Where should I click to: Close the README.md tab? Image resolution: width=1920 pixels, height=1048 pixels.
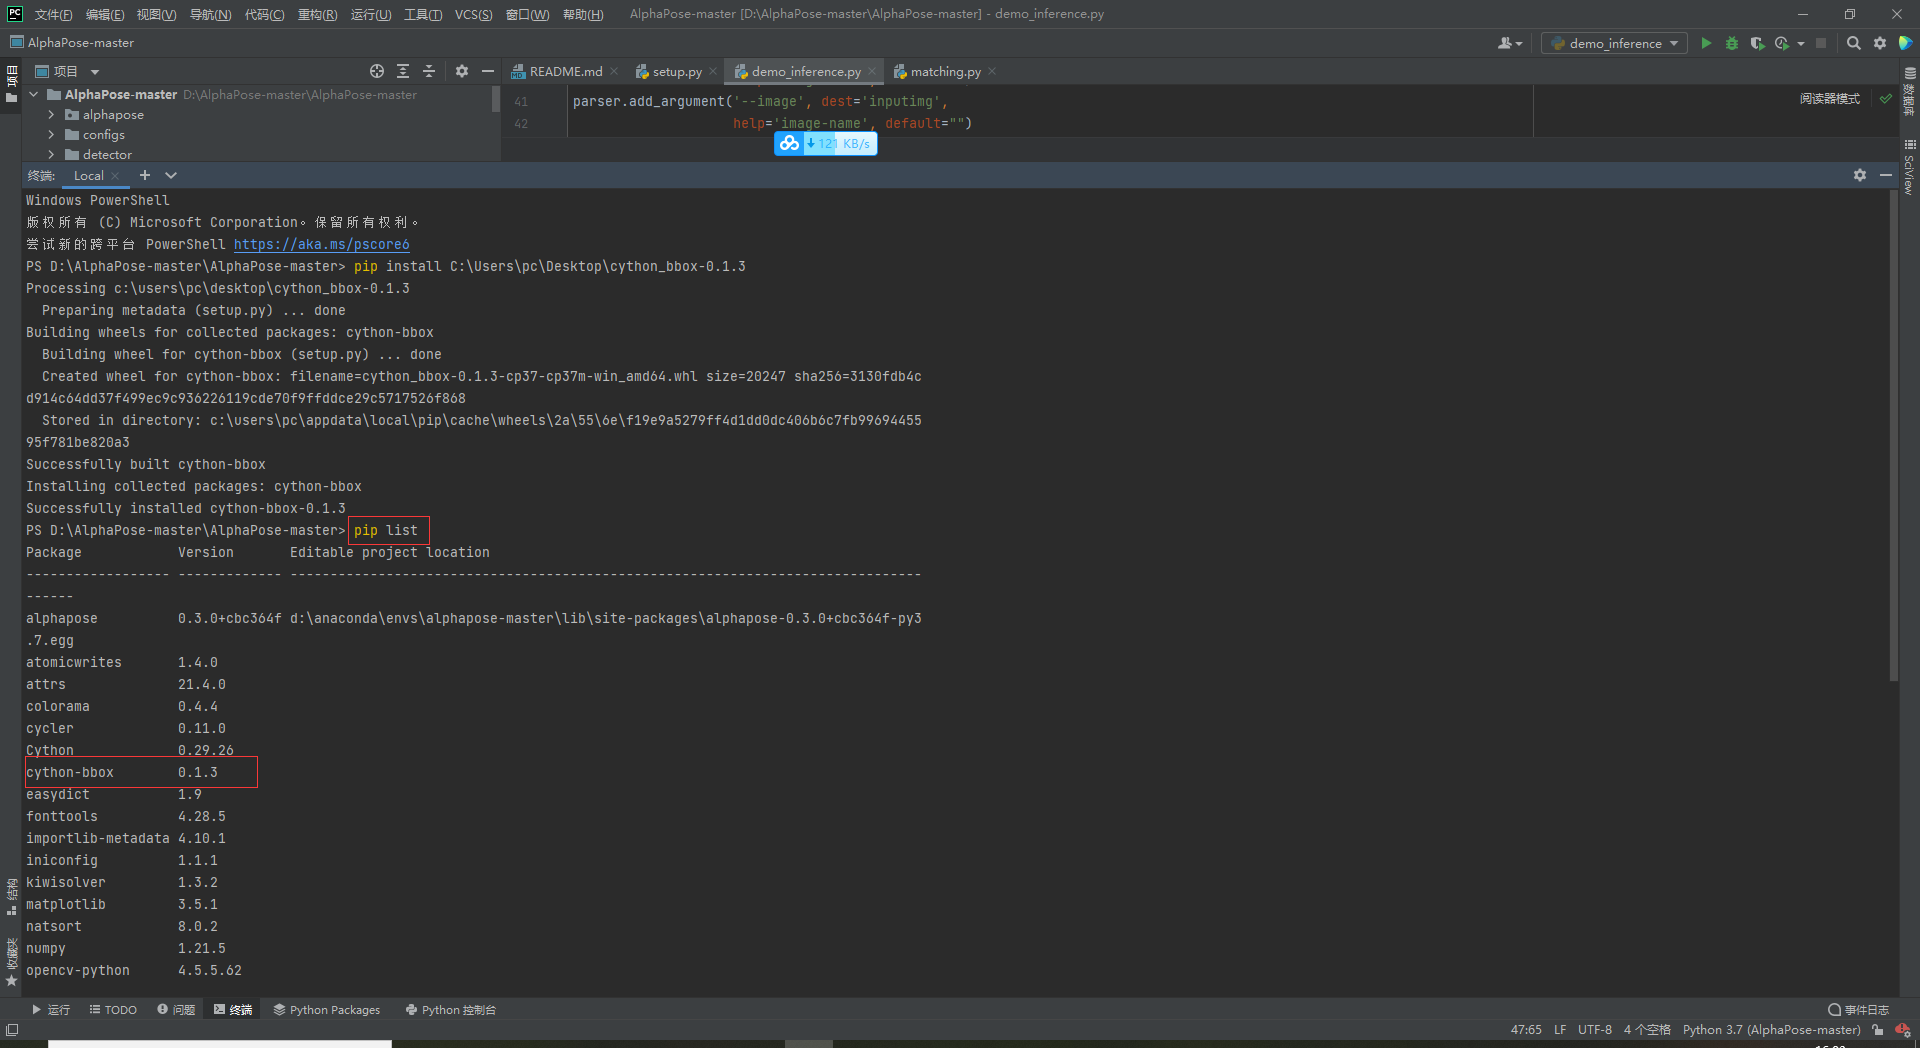(x=614, y=71)
